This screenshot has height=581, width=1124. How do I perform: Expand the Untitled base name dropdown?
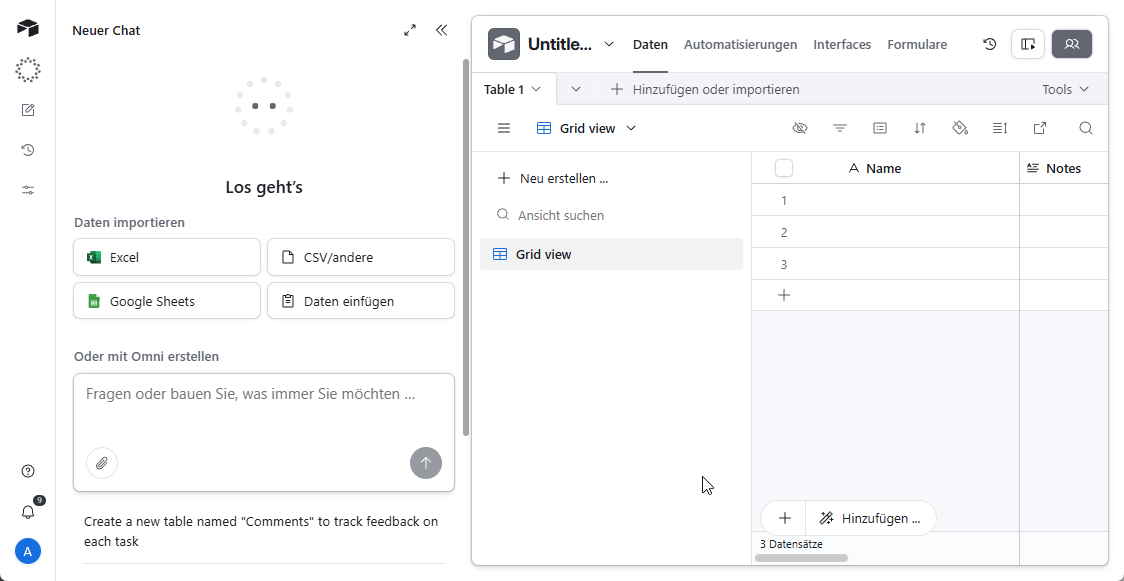[x=610, y=44]
